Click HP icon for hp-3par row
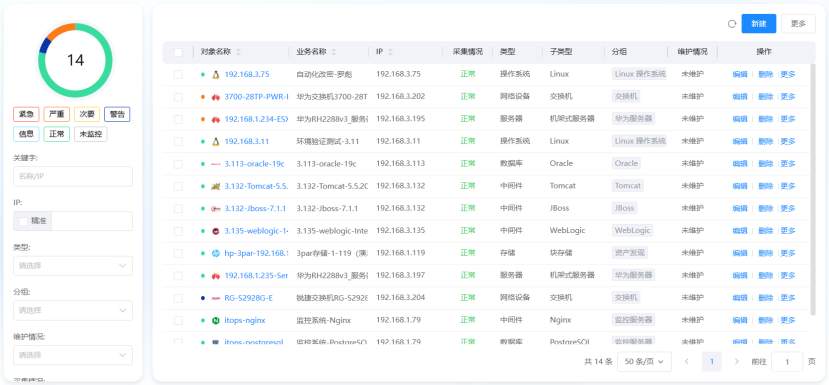 point(216,253)
